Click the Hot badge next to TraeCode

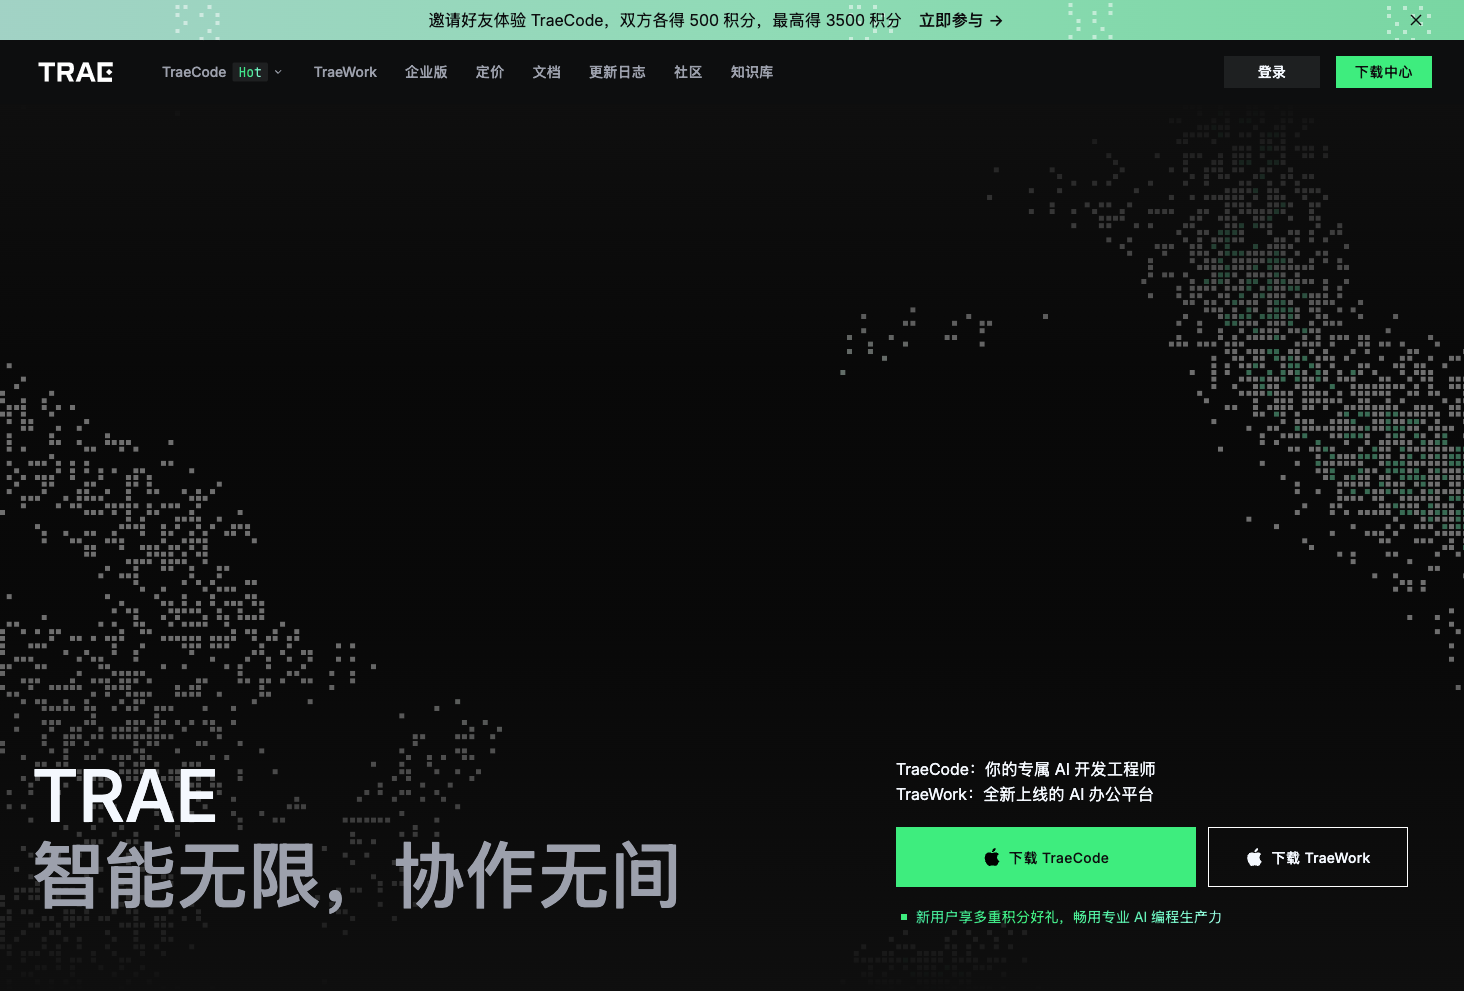[x=250, y=72]
